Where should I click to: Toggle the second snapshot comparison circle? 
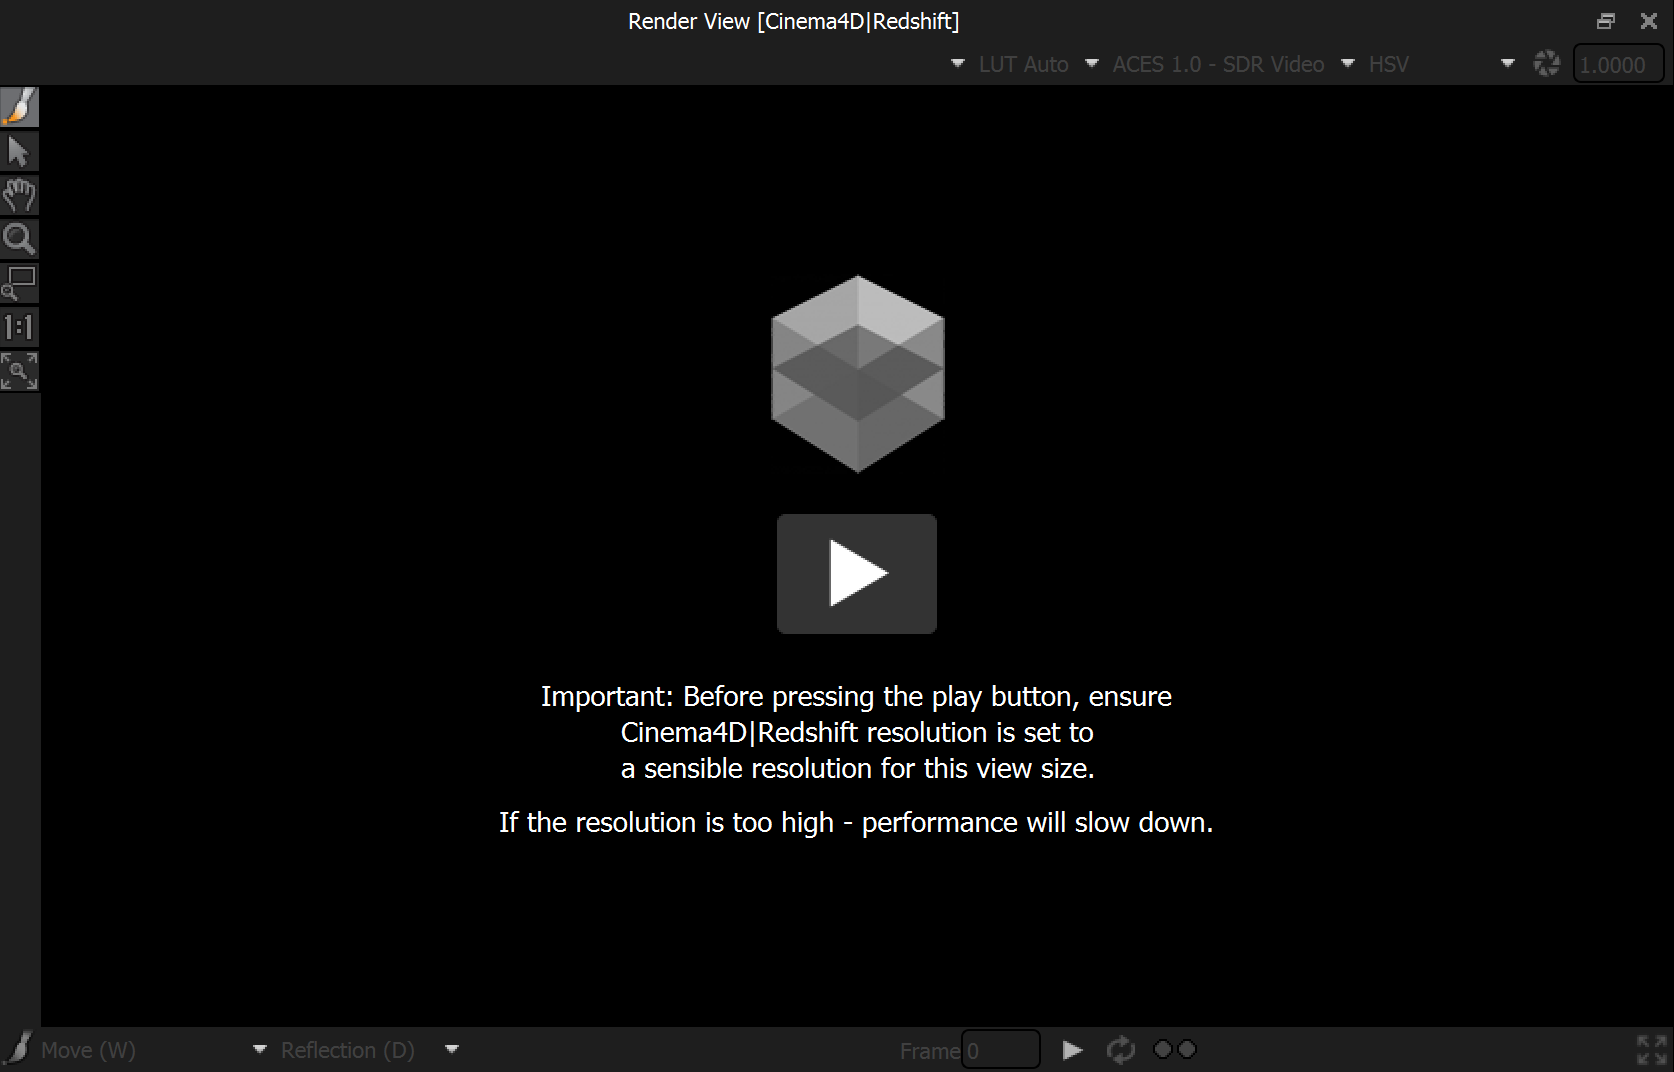pos(1187,1049)
